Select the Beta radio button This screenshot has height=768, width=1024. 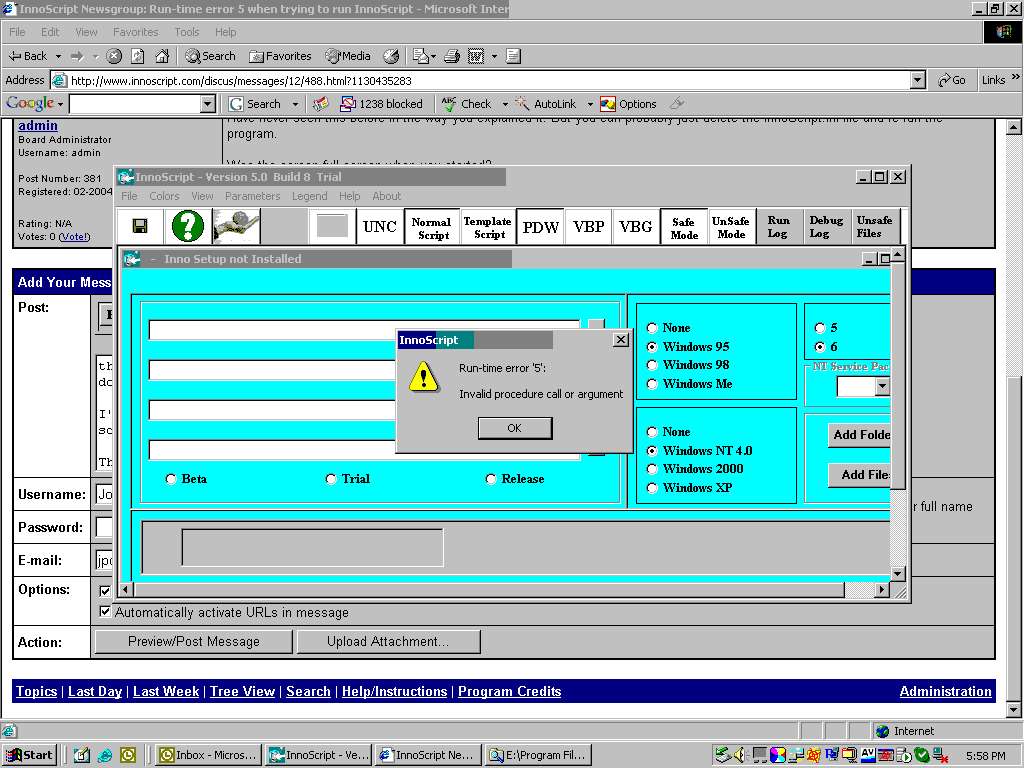pyautogui.click(x=171, y=479)
